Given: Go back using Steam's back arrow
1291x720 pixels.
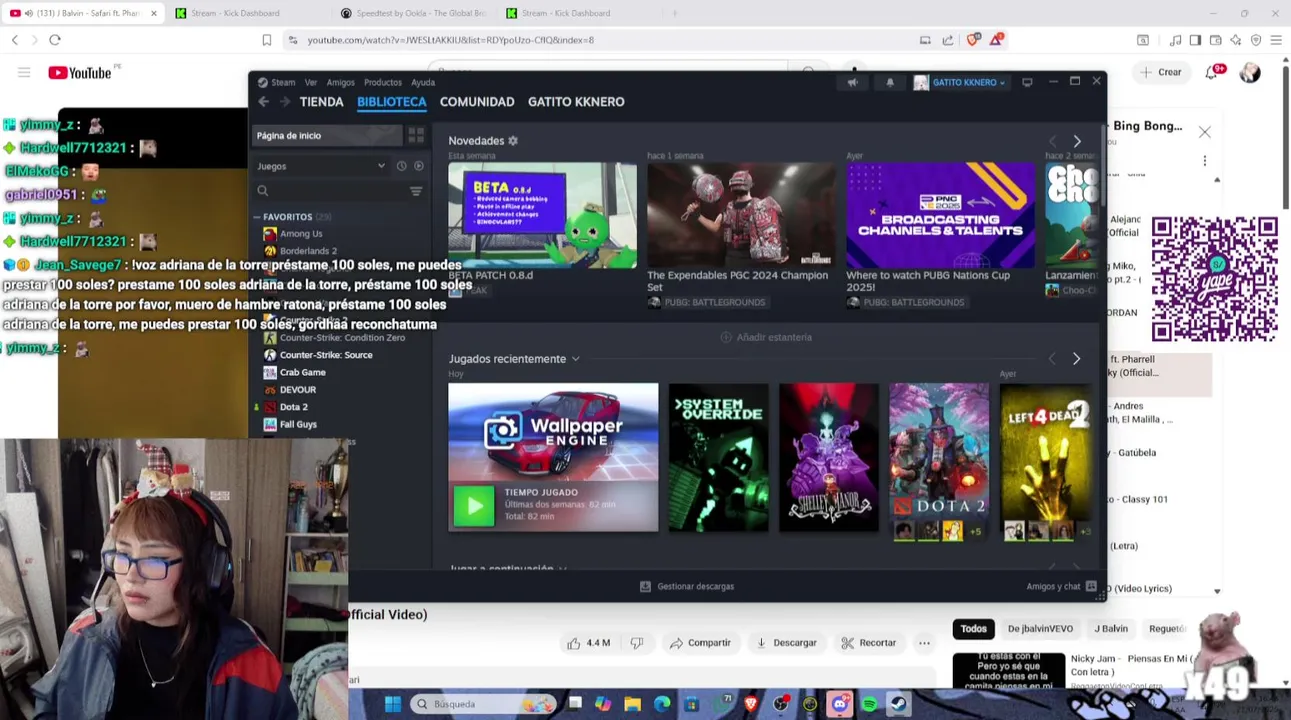Looking at the screenshot, I should pyautogui.click(x=263, y=102).
